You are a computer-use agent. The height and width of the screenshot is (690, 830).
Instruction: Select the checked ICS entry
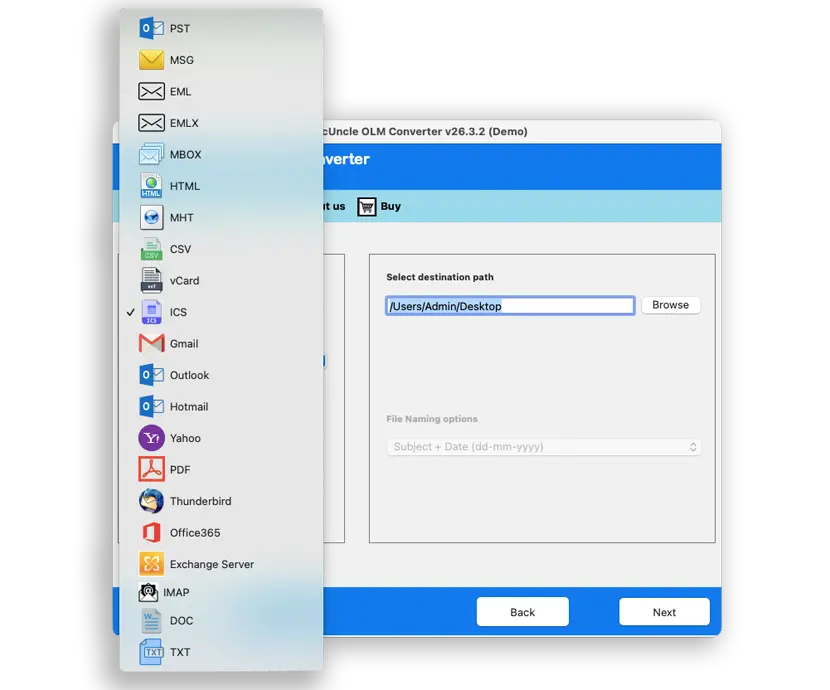(x=221, y=312)
